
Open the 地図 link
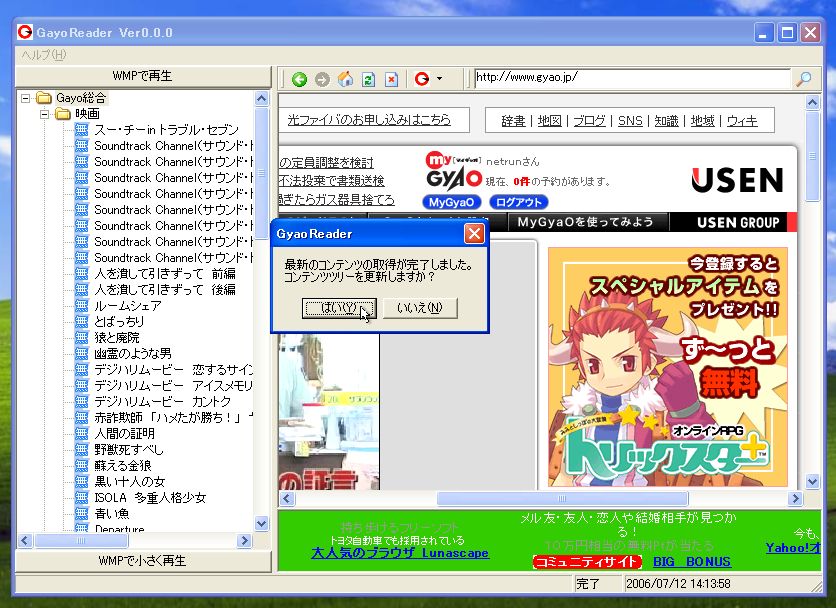[x=549, y=121]
